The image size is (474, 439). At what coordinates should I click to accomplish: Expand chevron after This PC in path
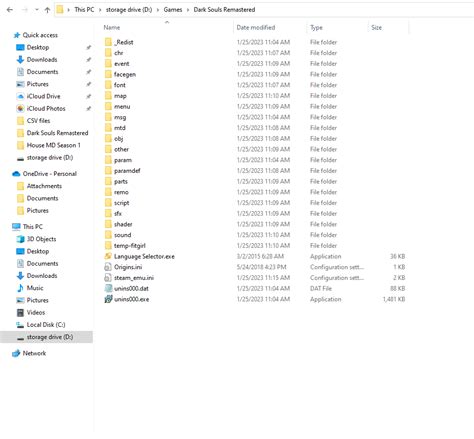tap(100, 10)
